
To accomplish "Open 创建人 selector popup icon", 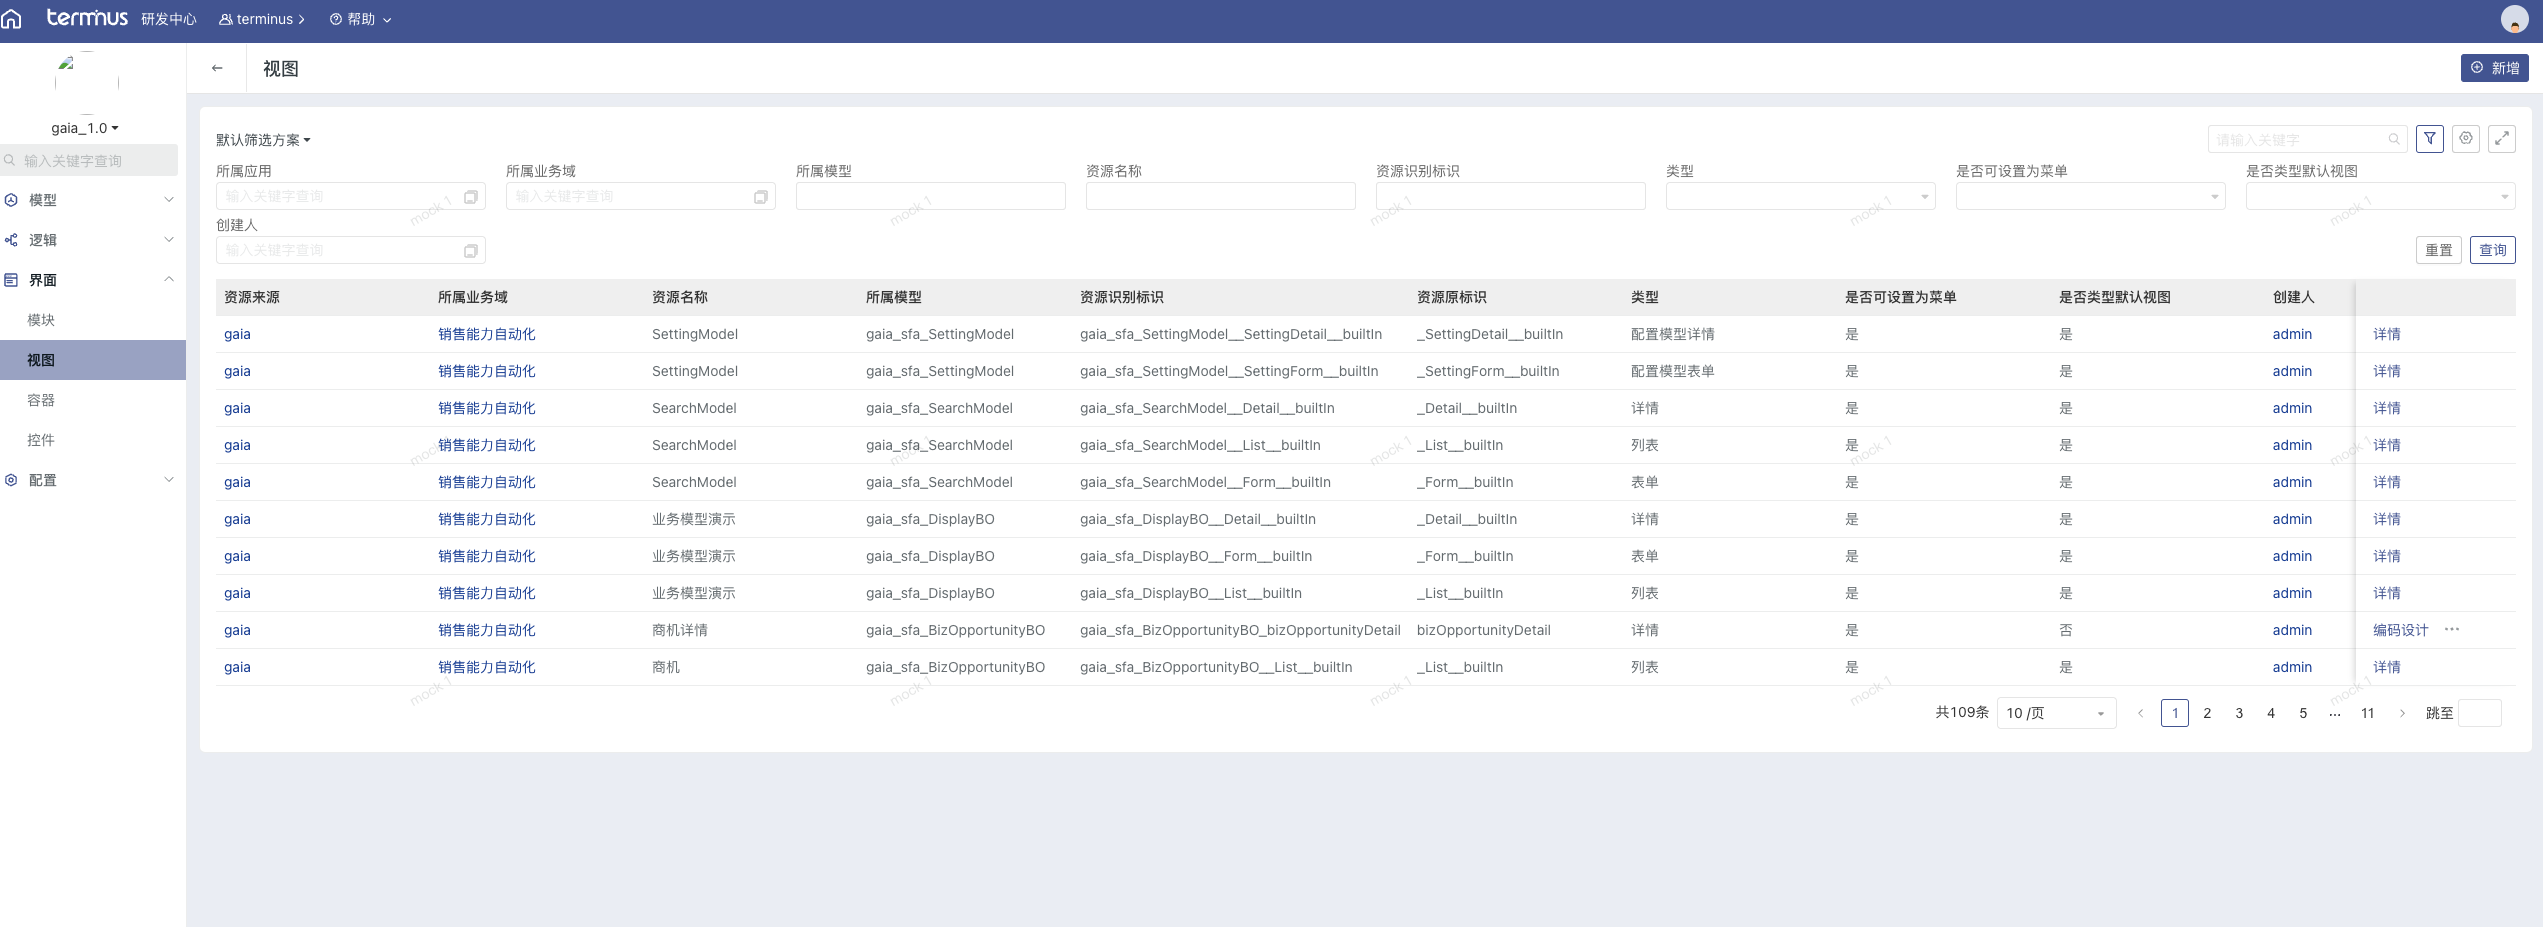I will pyautogui.click(x=471, y=250).
